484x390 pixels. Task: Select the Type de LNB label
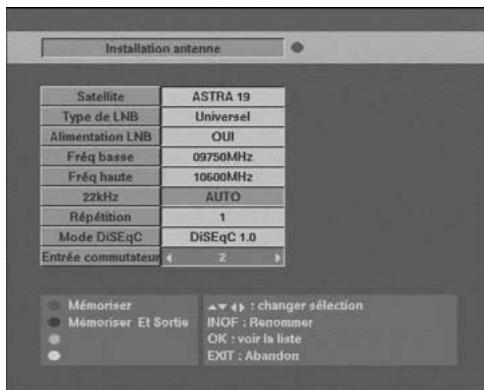[x=100, y=117]
